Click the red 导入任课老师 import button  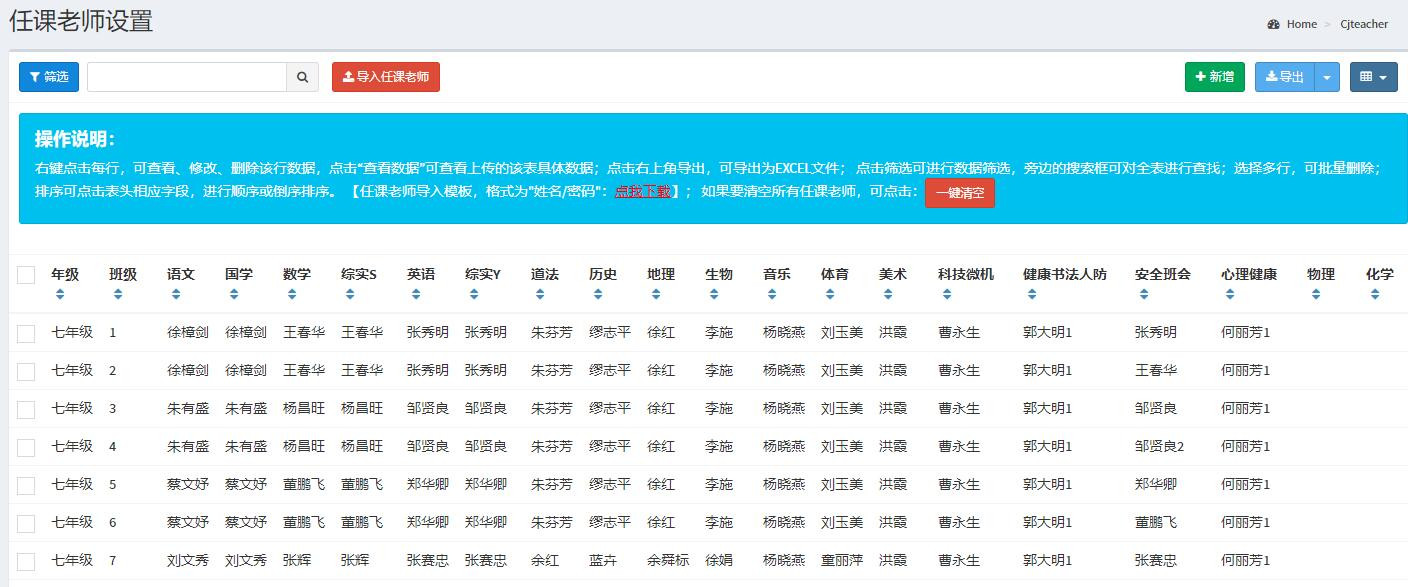pos(386,77)
